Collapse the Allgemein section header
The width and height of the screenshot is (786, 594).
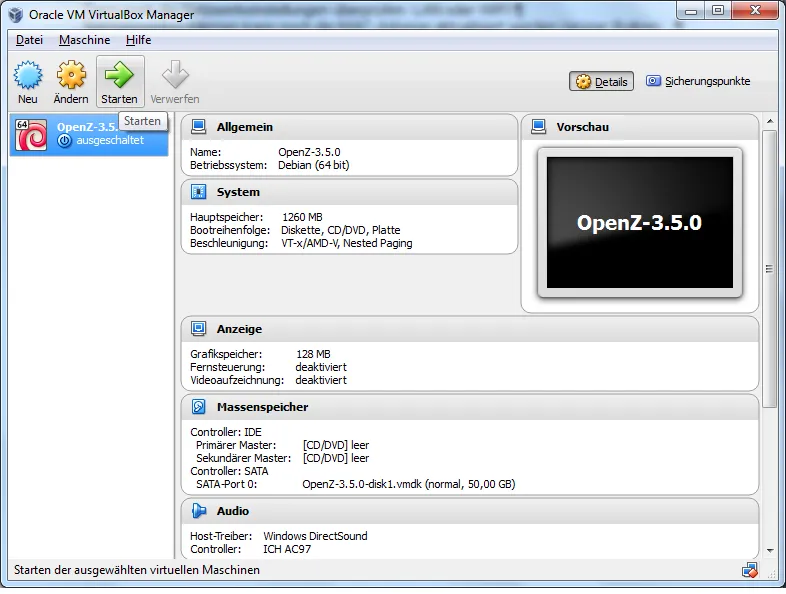point(349,127)
